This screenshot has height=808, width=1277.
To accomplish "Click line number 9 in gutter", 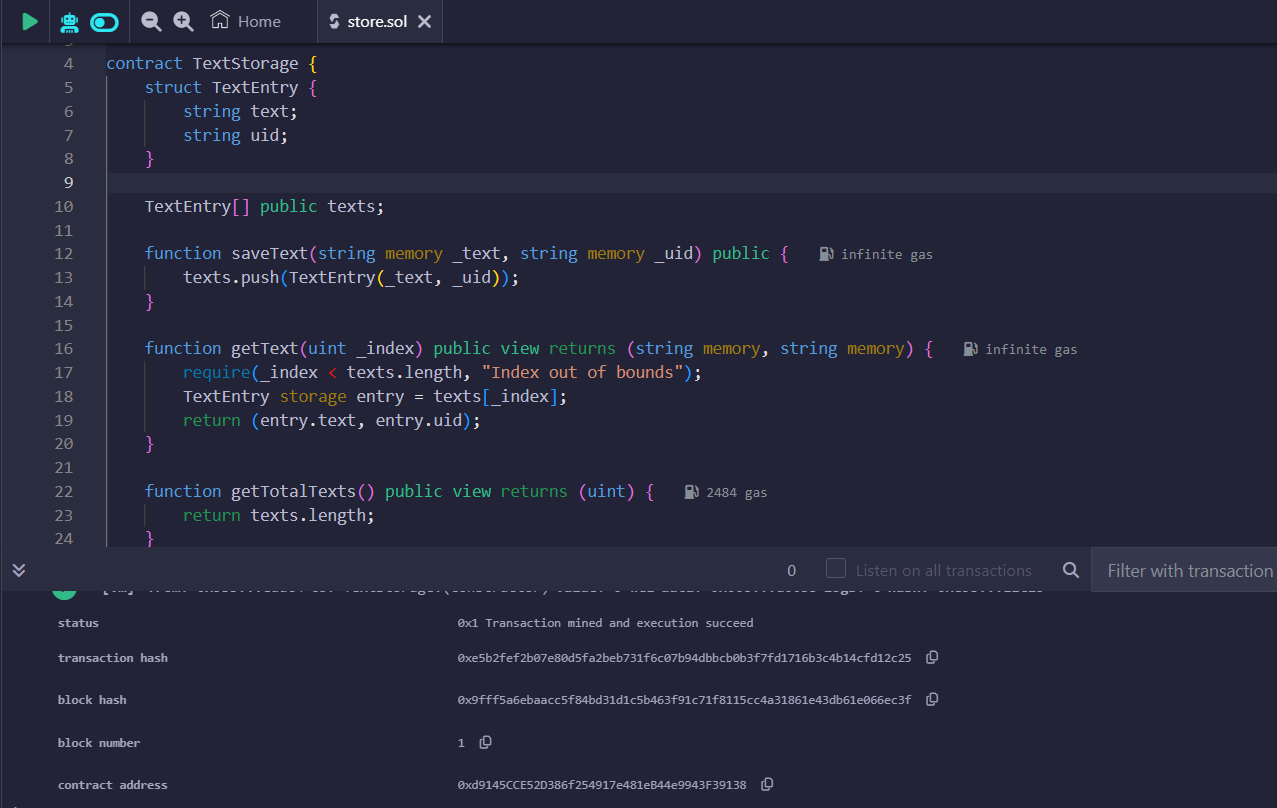I will click(68, 182).
